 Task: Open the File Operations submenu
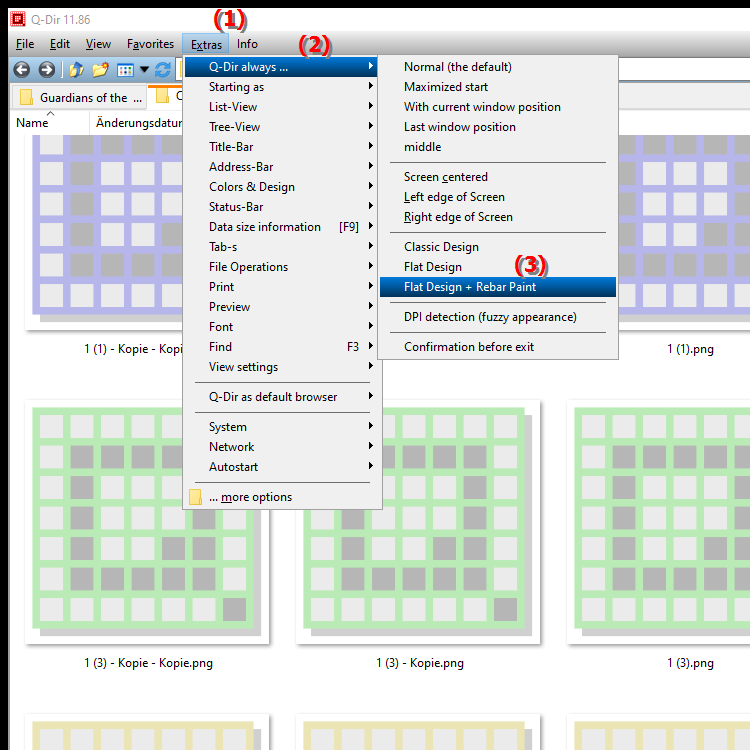tap(281, 267)
